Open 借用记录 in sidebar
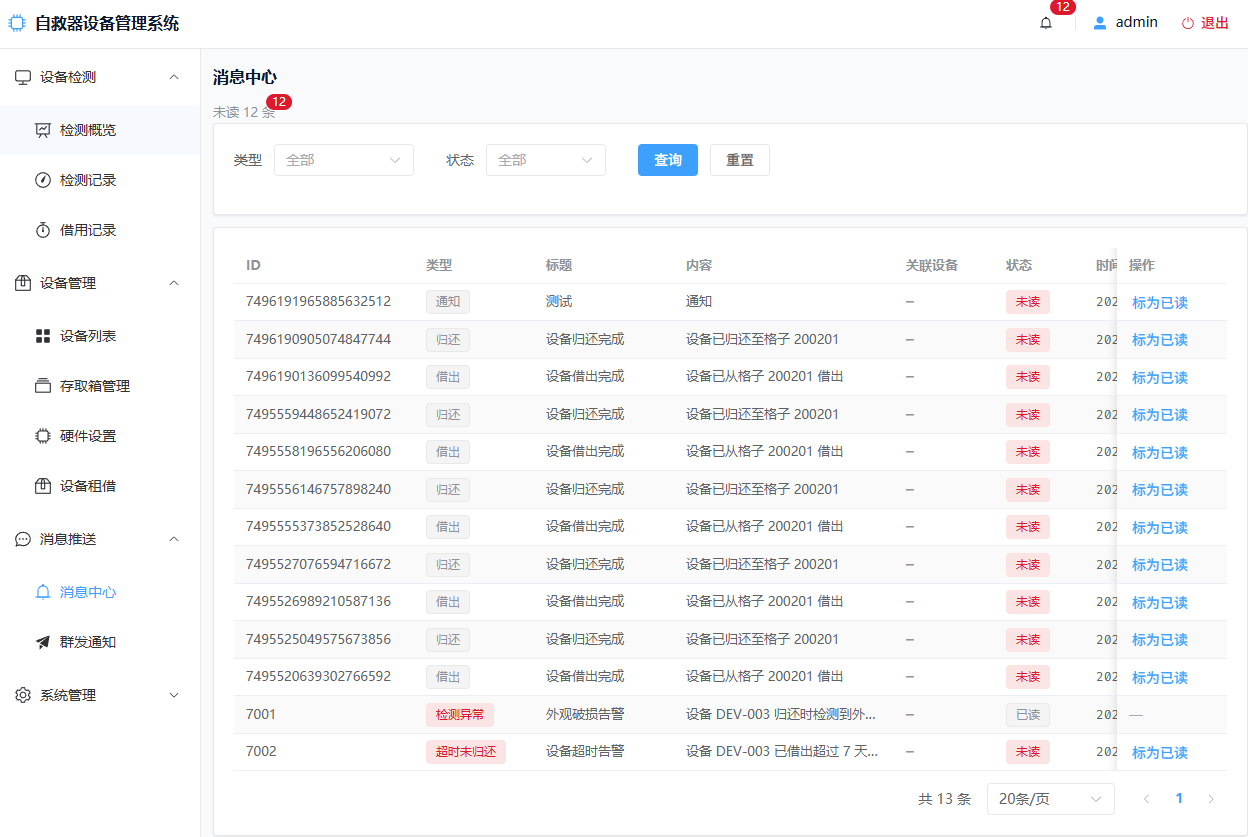Image resolution: width=1248 pixels, height=837 pixels. [x=100, y=230]
